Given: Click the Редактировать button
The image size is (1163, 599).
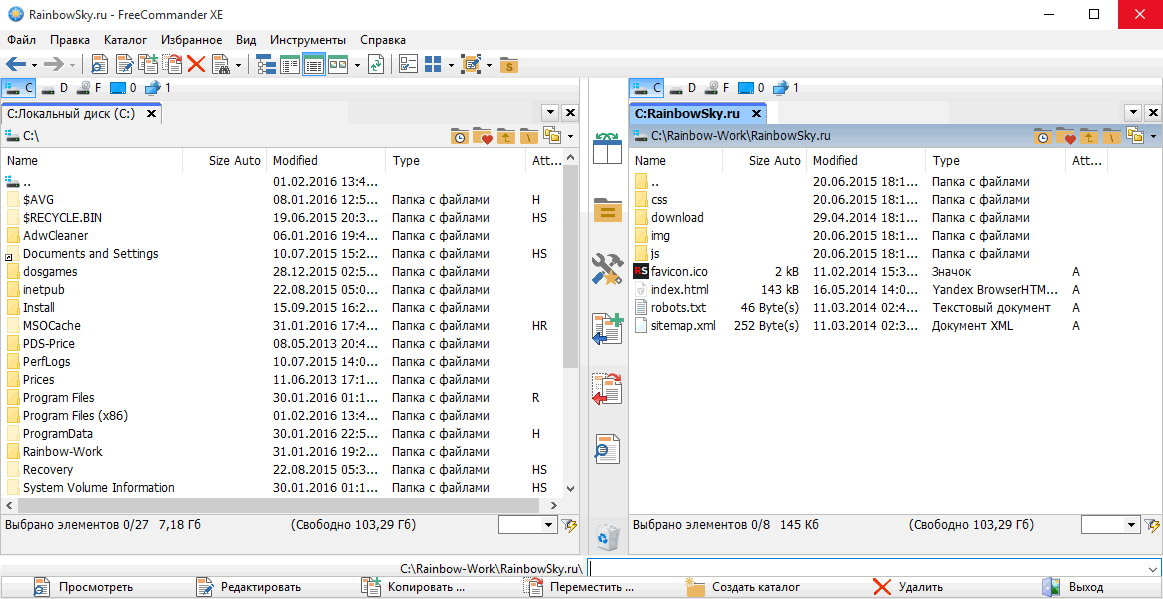Looking at the screenshot, I should click(248, 588).
